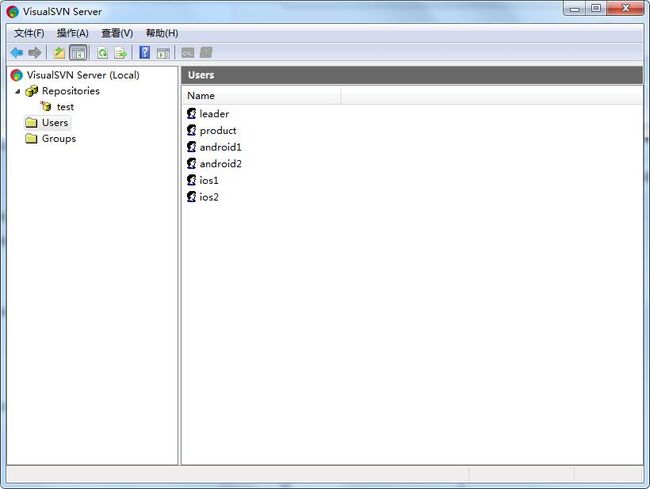Open the 文件(F) menu
This screenshot has width=650, height=489.
point(29,33)
